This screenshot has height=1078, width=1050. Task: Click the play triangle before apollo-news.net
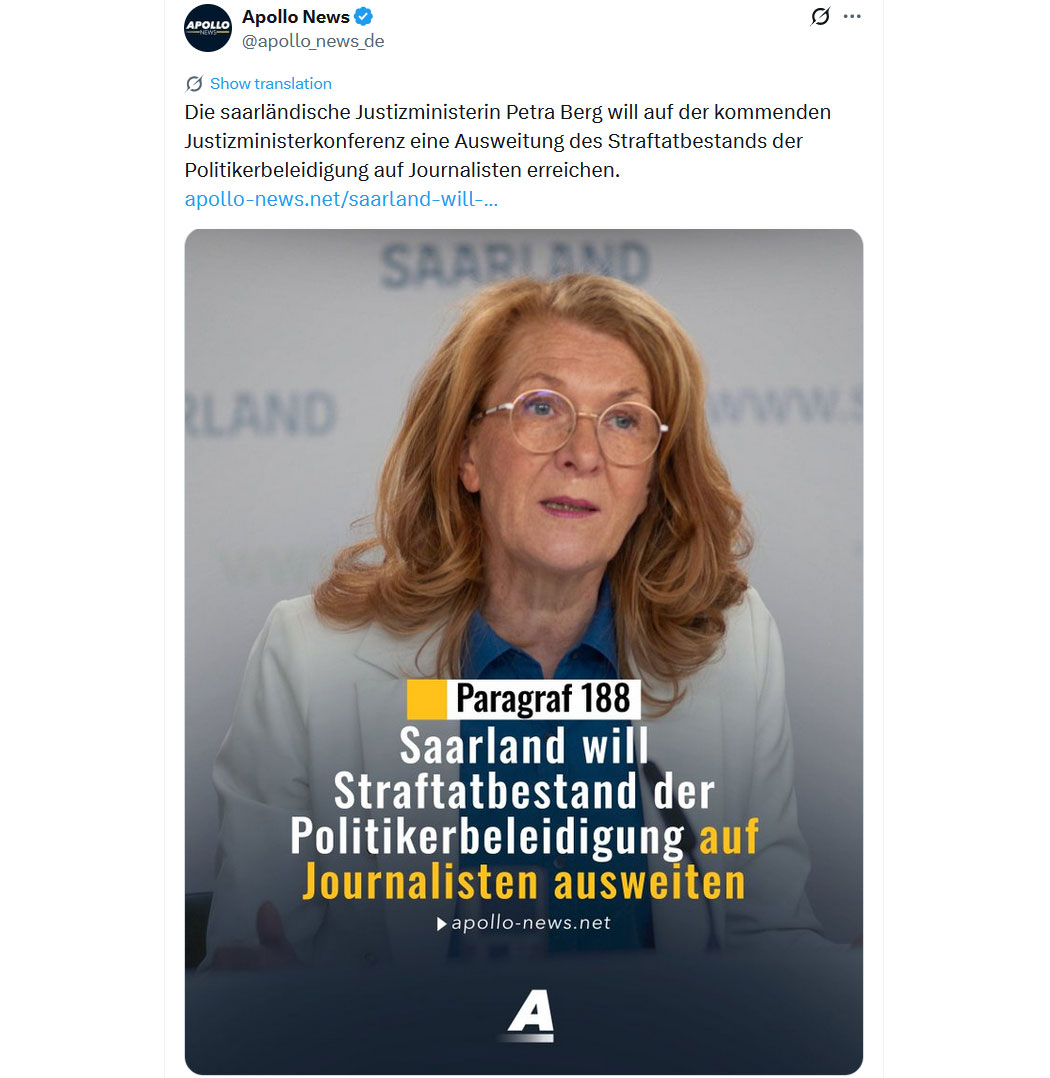pos(441,924)
